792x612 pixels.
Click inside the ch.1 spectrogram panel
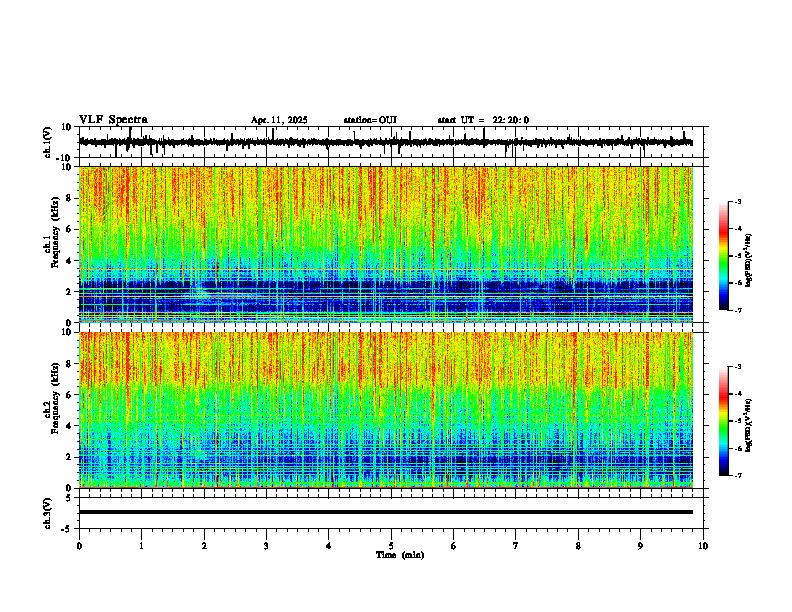pos(386,244)
